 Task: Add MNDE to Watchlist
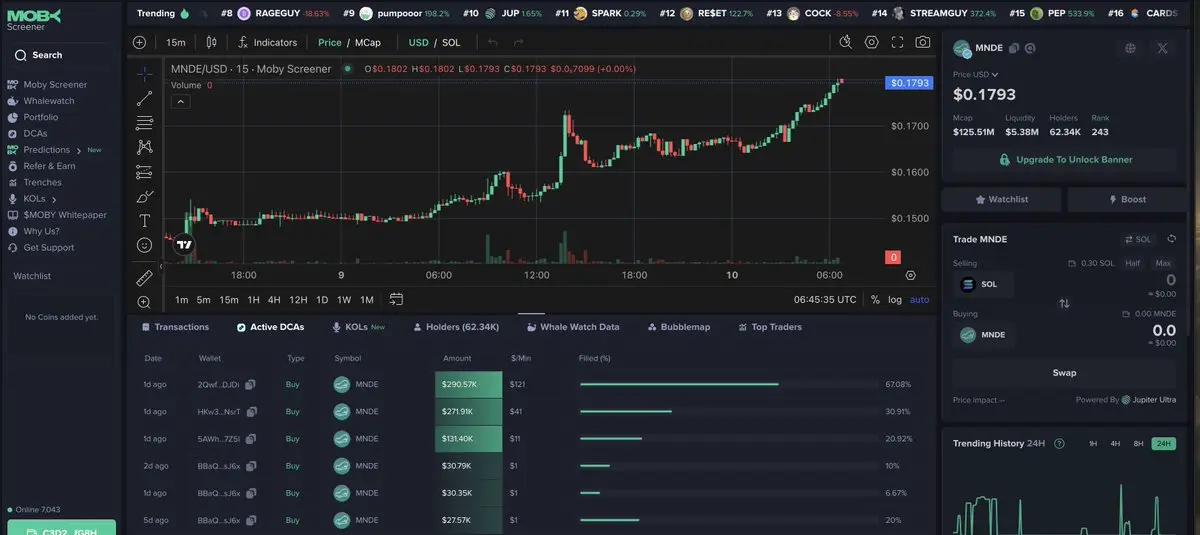[x=1001, y=199]
